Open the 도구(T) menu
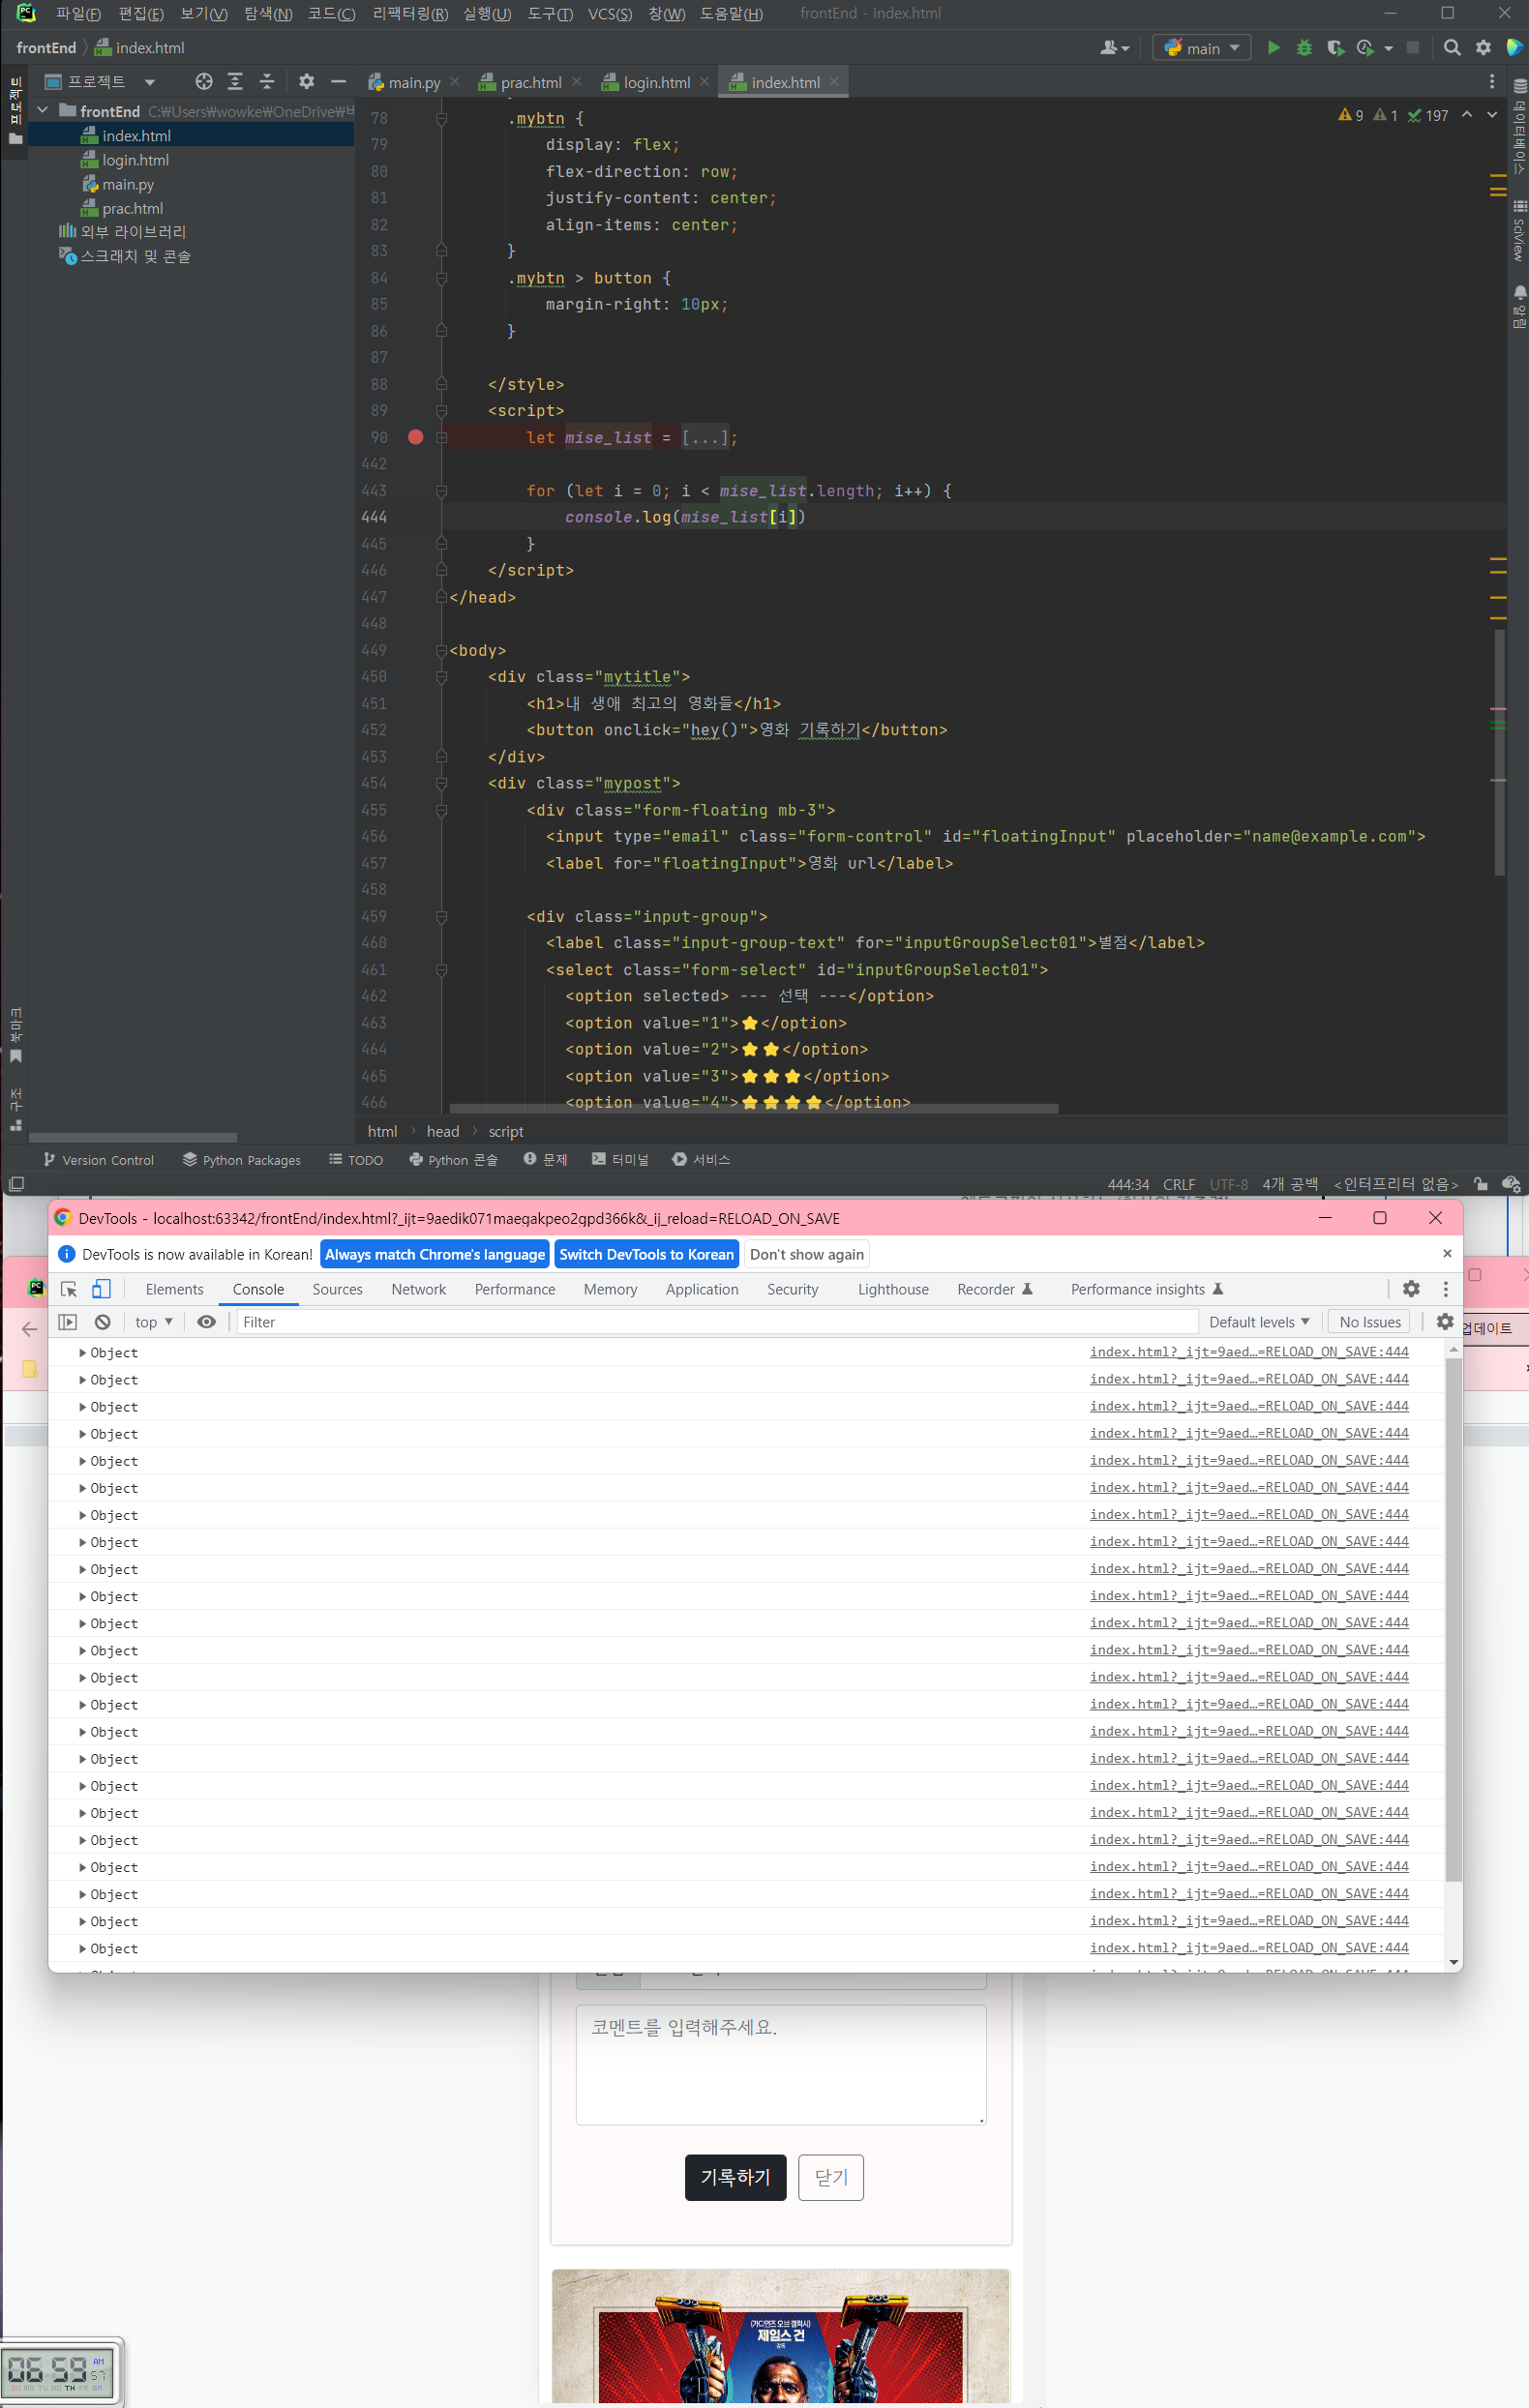1529x2408 pixels. [x=550, y=13]
